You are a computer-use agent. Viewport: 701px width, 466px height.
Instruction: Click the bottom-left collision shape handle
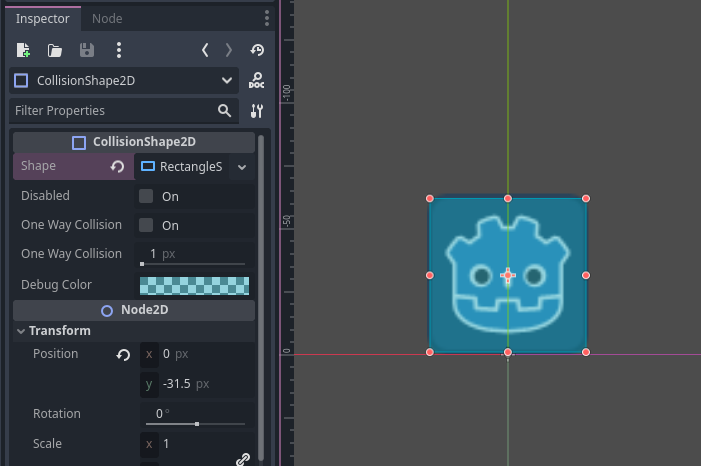[430, 352]
